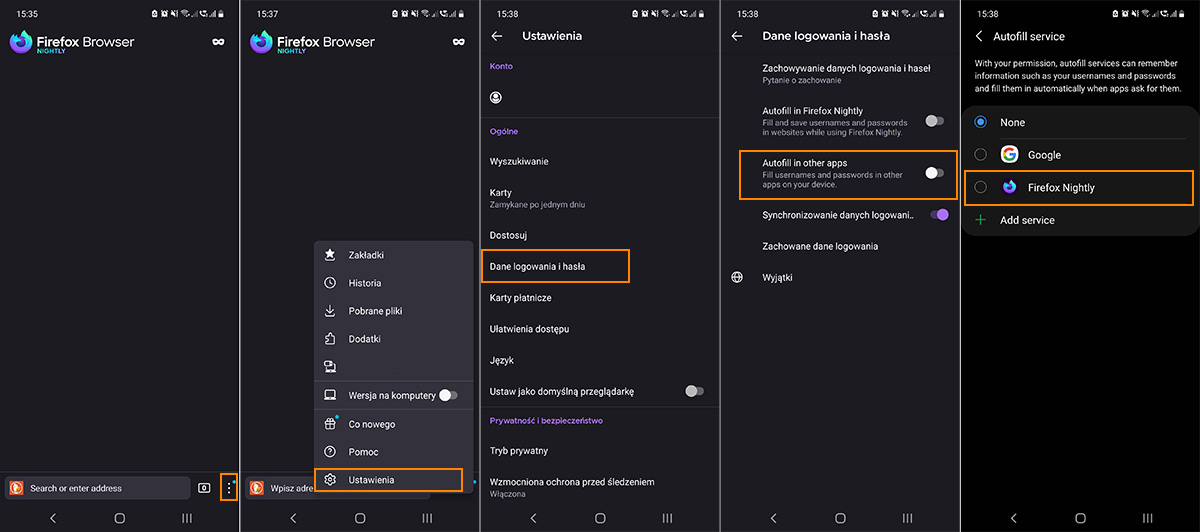Click the Google logo icon

coord(1009,155)
